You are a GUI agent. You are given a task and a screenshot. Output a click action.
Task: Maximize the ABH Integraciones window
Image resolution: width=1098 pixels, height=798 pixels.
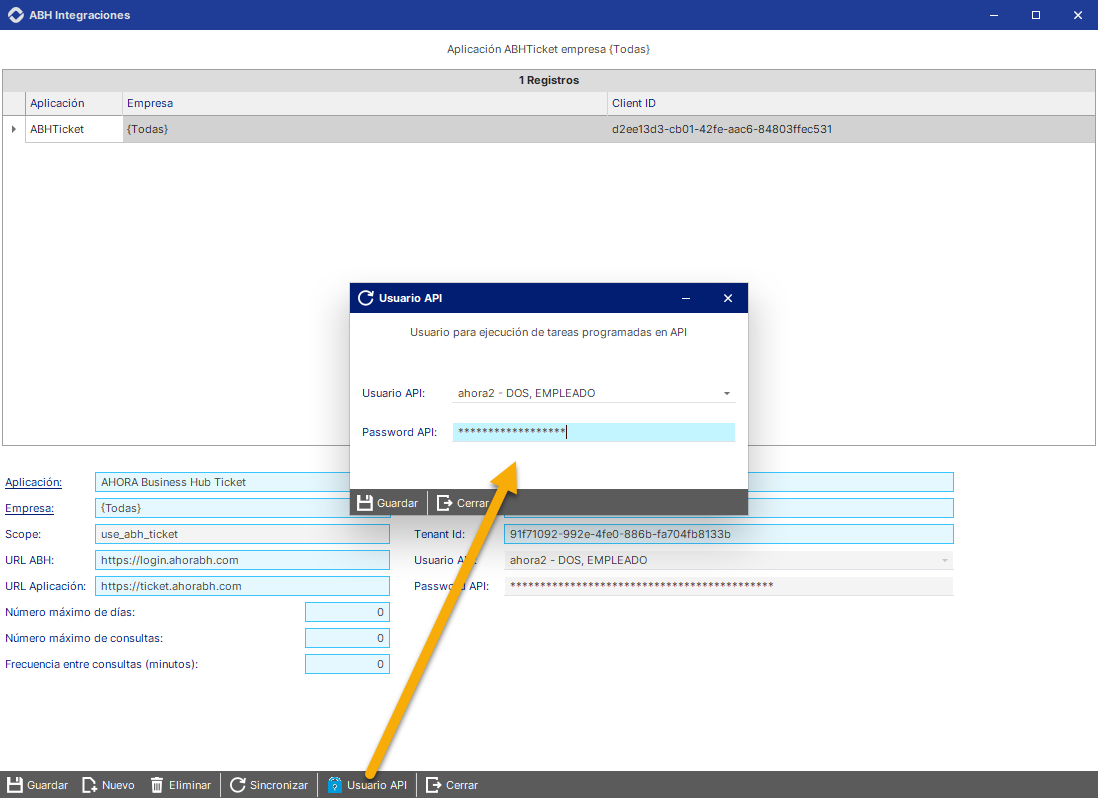(1036, 15)
